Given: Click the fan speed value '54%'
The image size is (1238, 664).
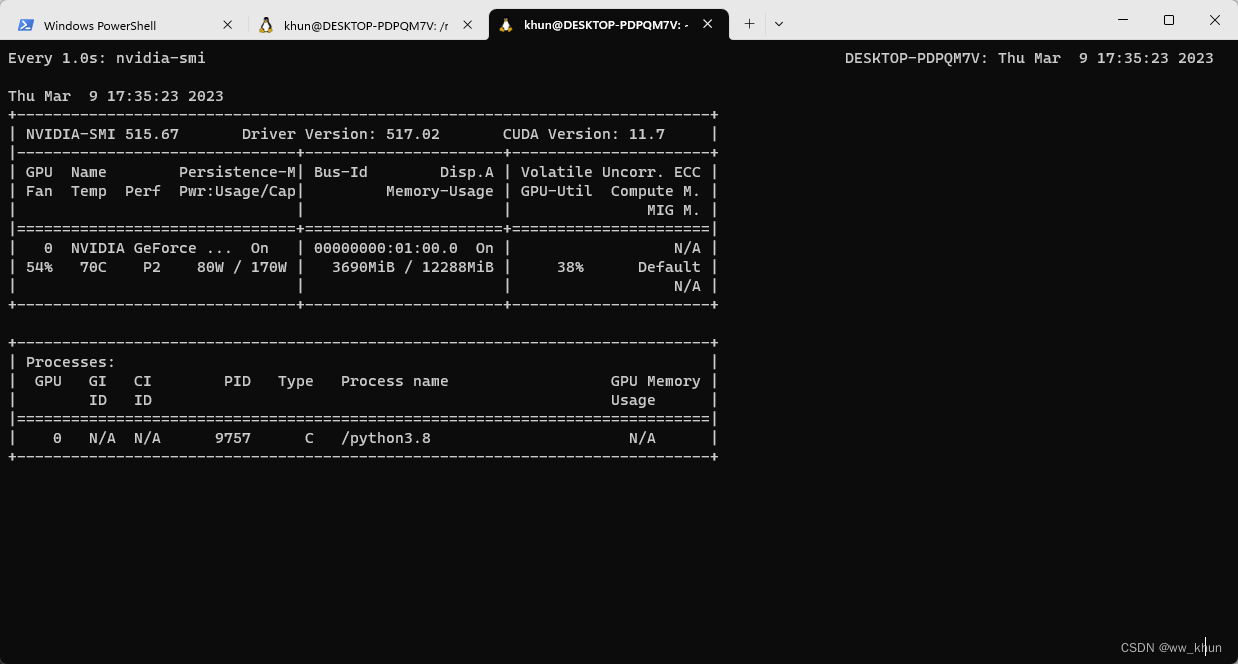Looking at the screenshot, I should [x=39, y=267].
